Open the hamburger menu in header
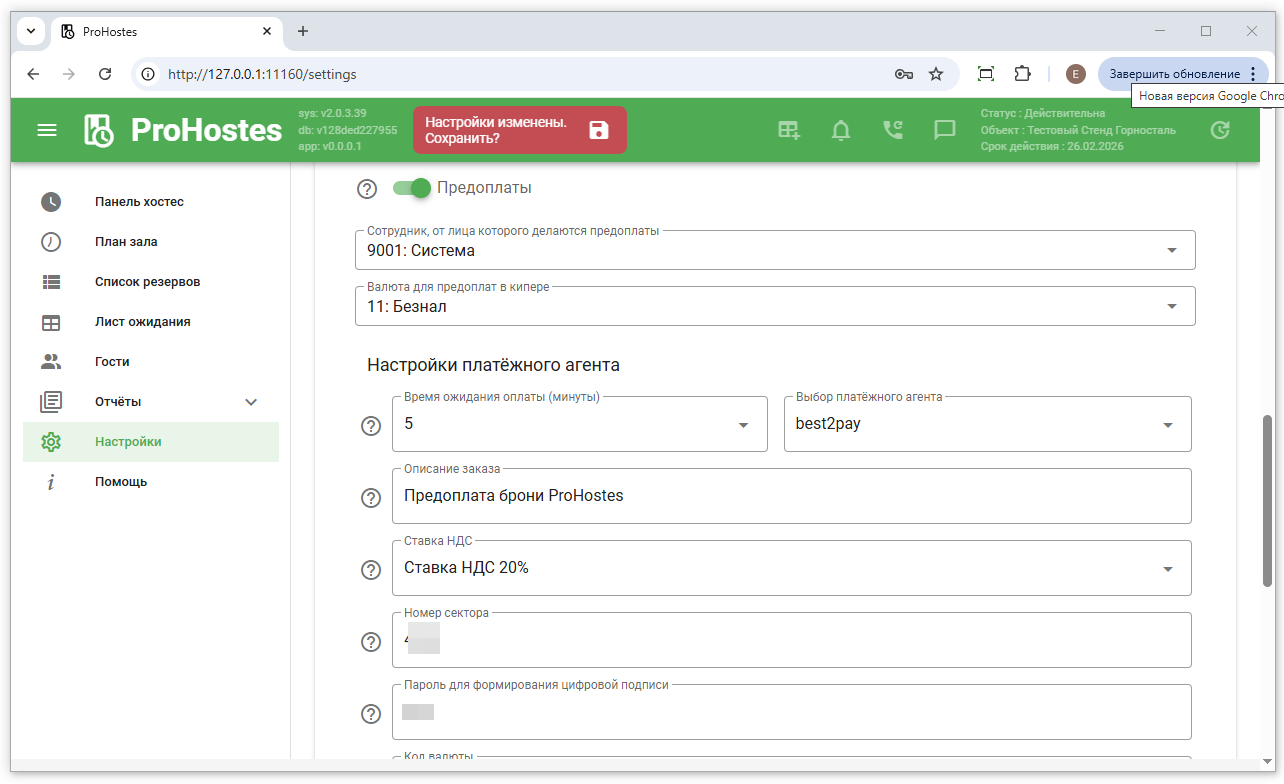Screen dimensions: 1284x784 click(x=47, y=130)
